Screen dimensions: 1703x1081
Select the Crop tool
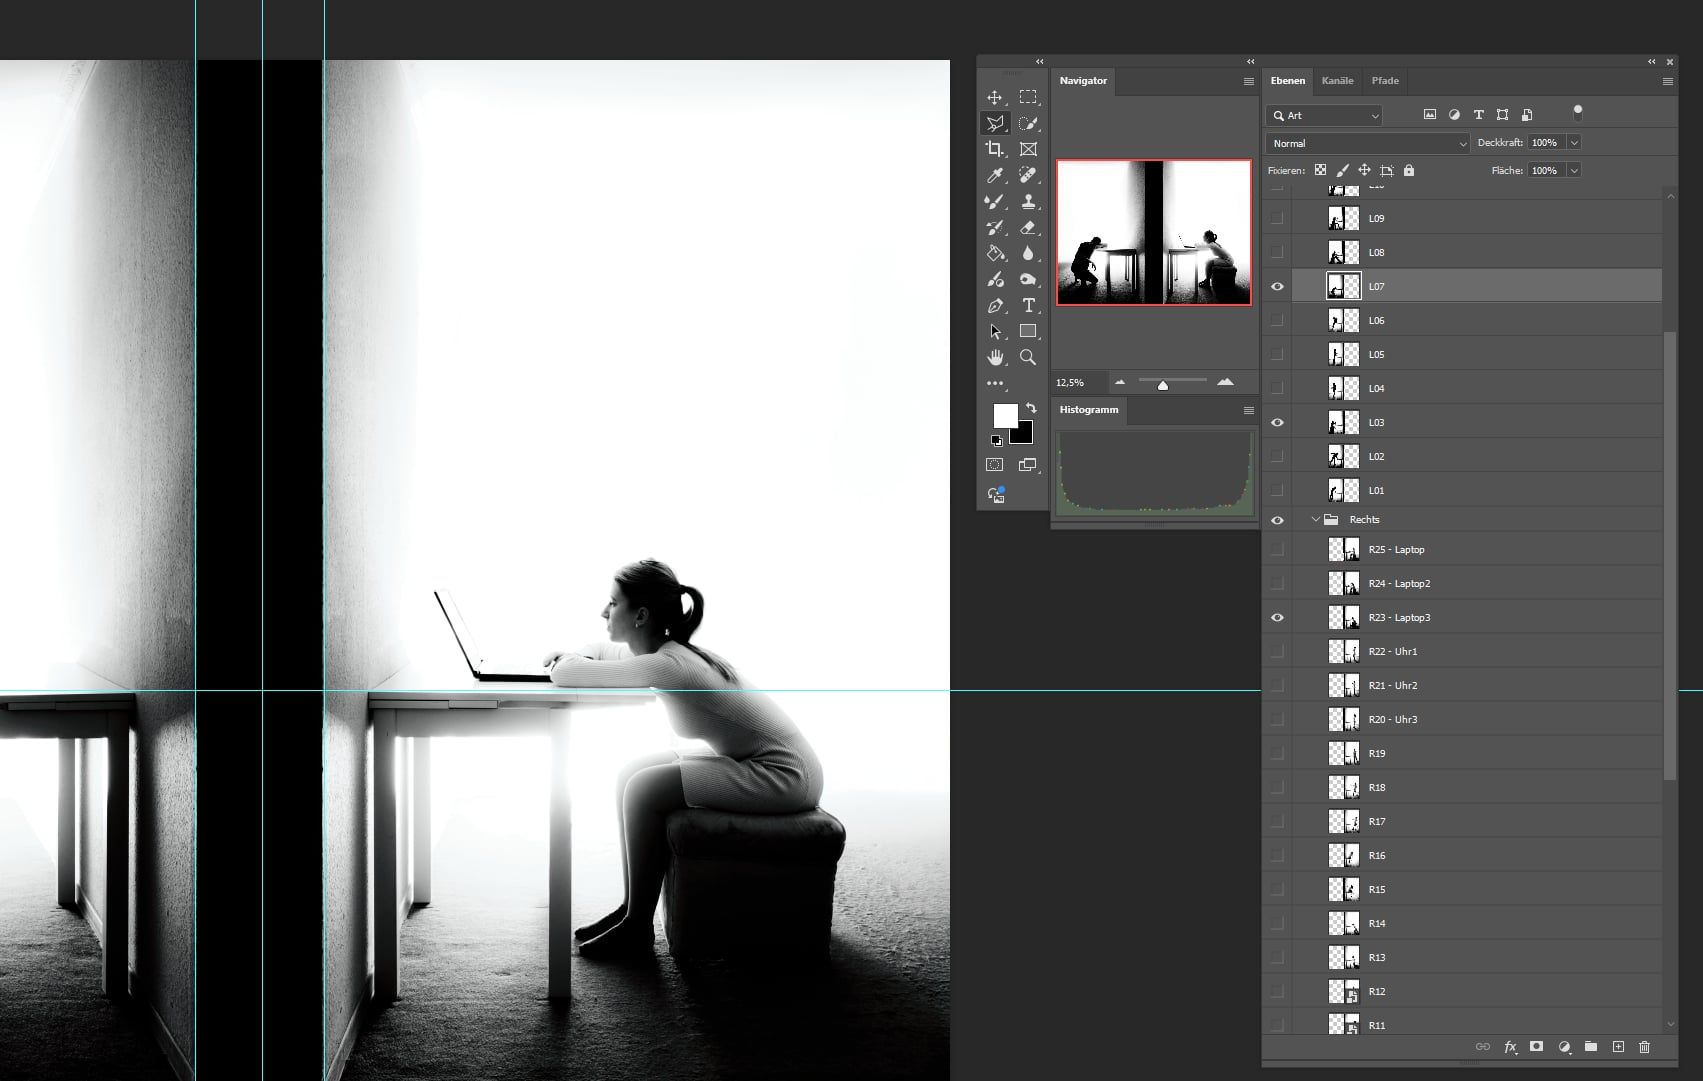tap(995, 149)
